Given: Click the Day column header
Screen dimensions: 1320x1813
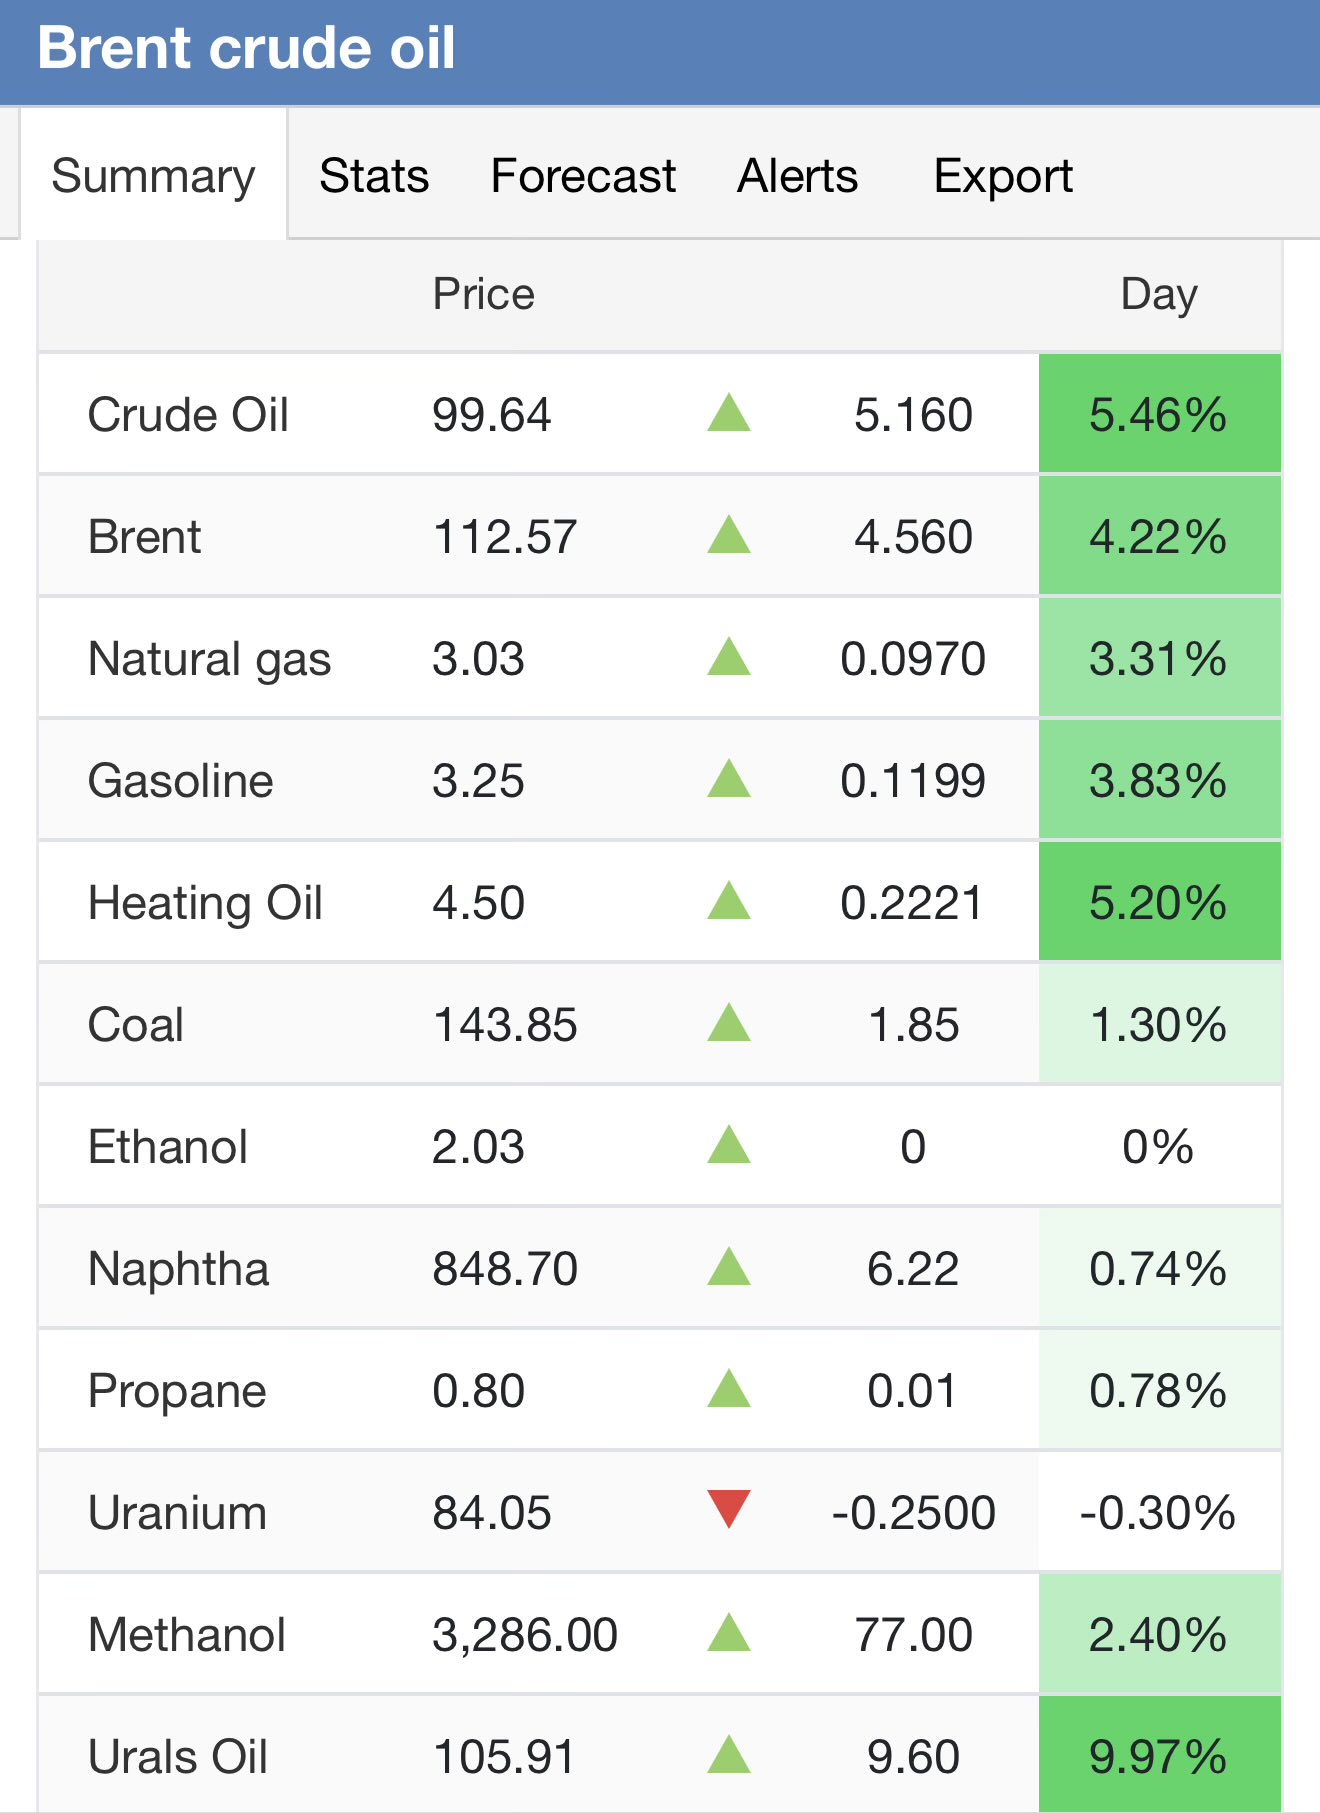Looking at the screenshot, I should coord(1159,295).
